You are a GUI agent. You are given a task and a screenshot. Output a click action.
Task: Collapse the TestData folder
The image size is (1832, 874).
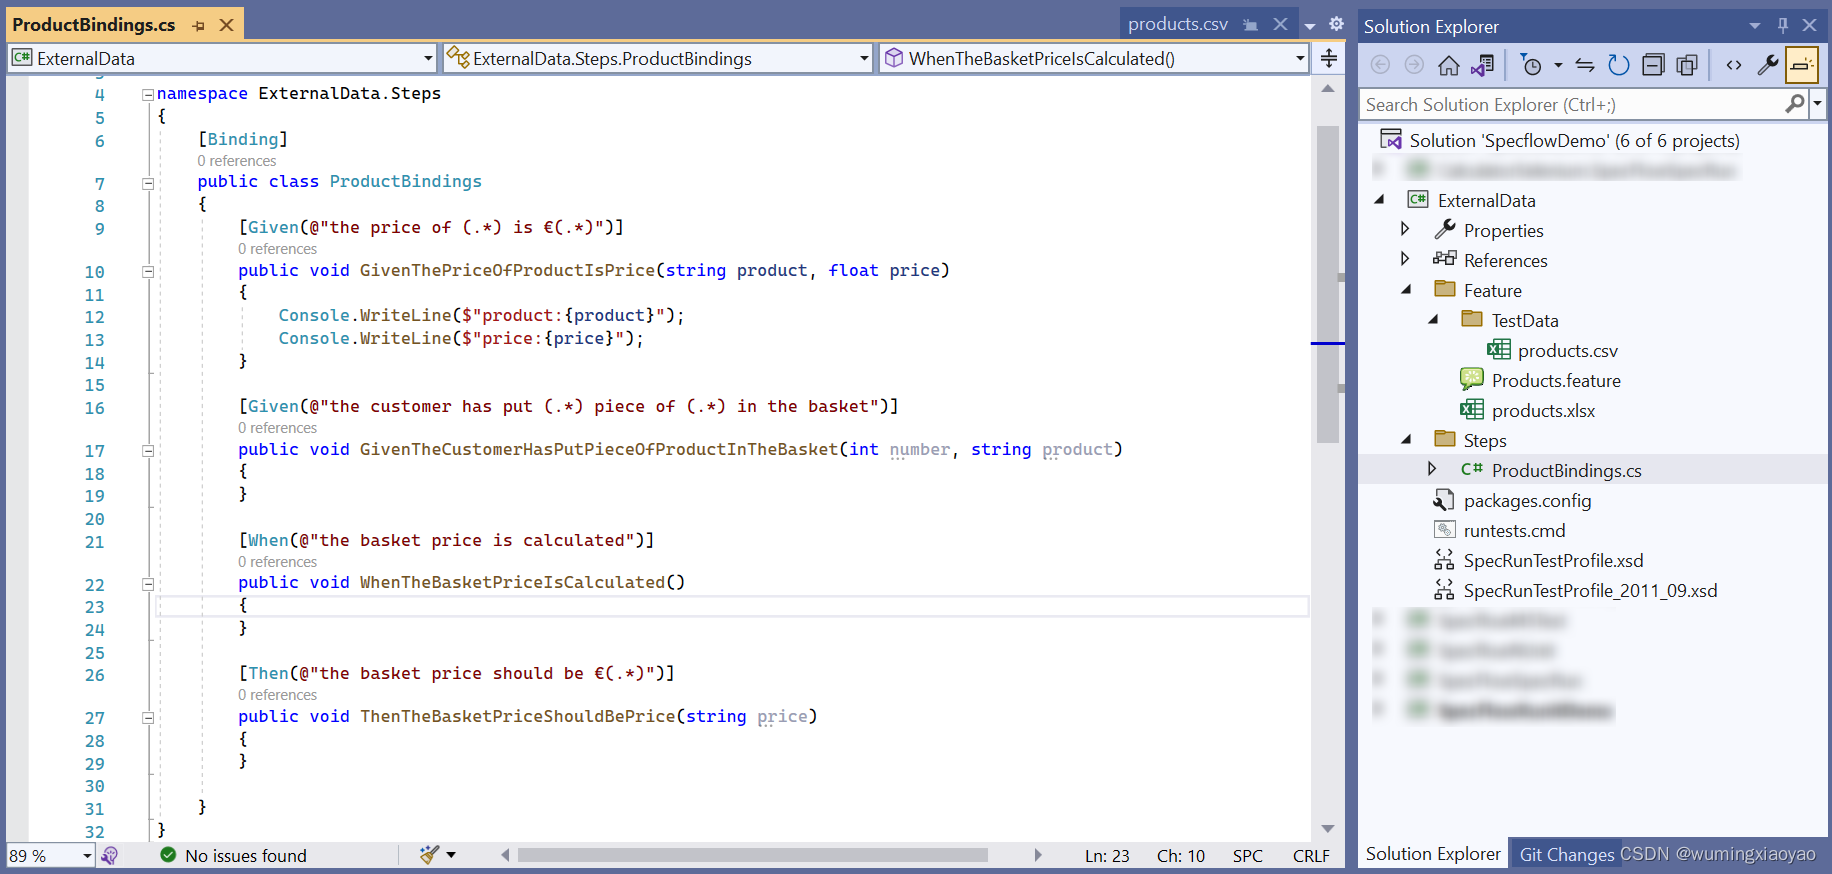(1434, 319)
